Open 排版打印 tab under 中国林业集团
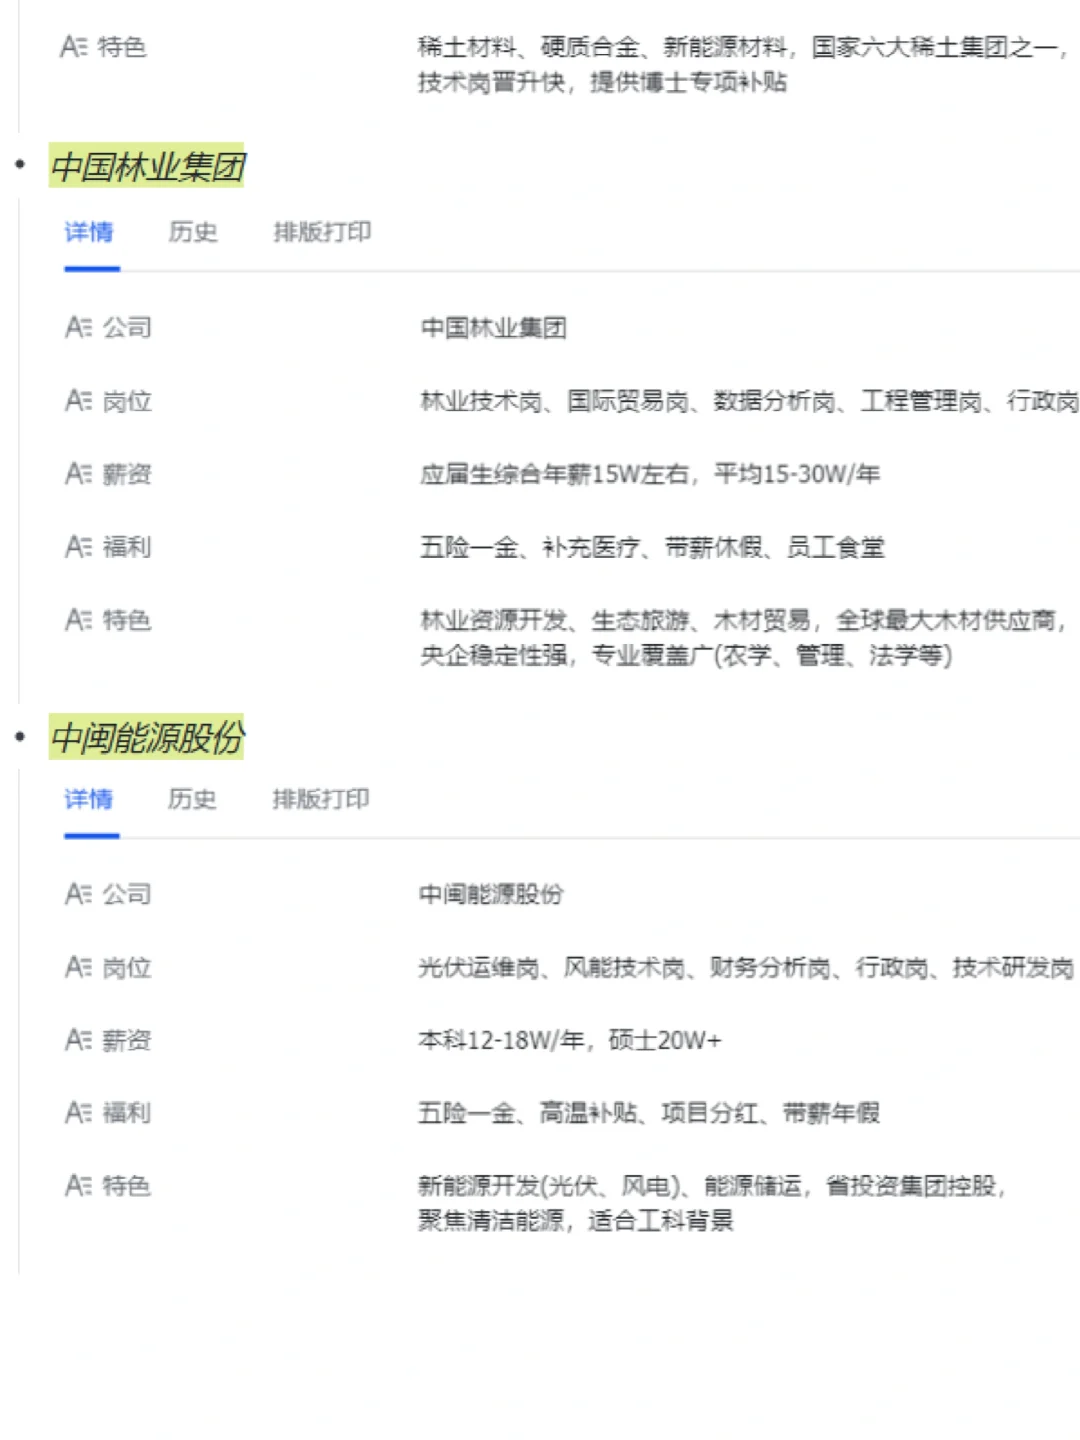 tap(322, 232)
